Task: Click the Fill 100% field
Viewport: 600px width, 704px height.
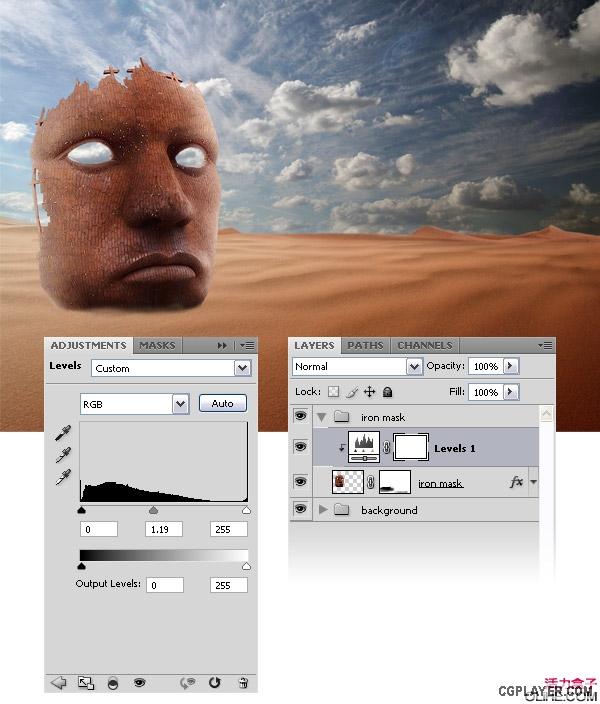Action: click(486, 392)
